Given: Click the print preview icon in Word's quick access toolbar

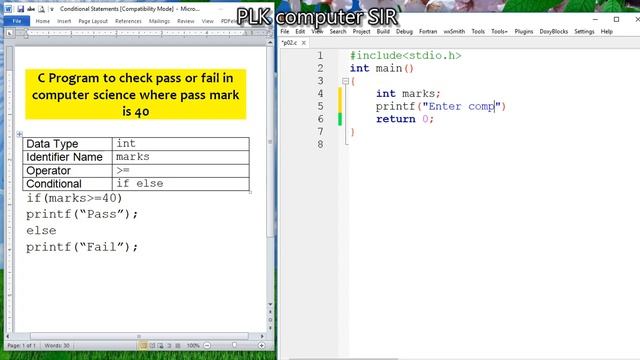Looking at the screenshot, I should tap(41, 9).
